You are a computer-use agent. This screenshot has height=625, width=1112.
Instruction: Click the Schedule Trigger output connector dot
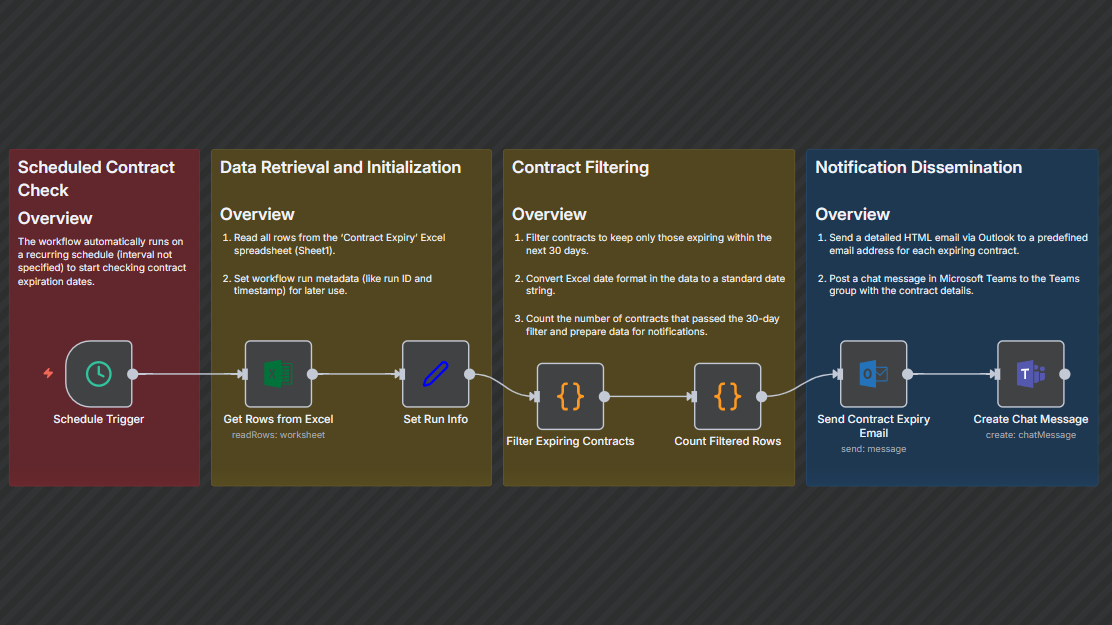pos(133,374)
